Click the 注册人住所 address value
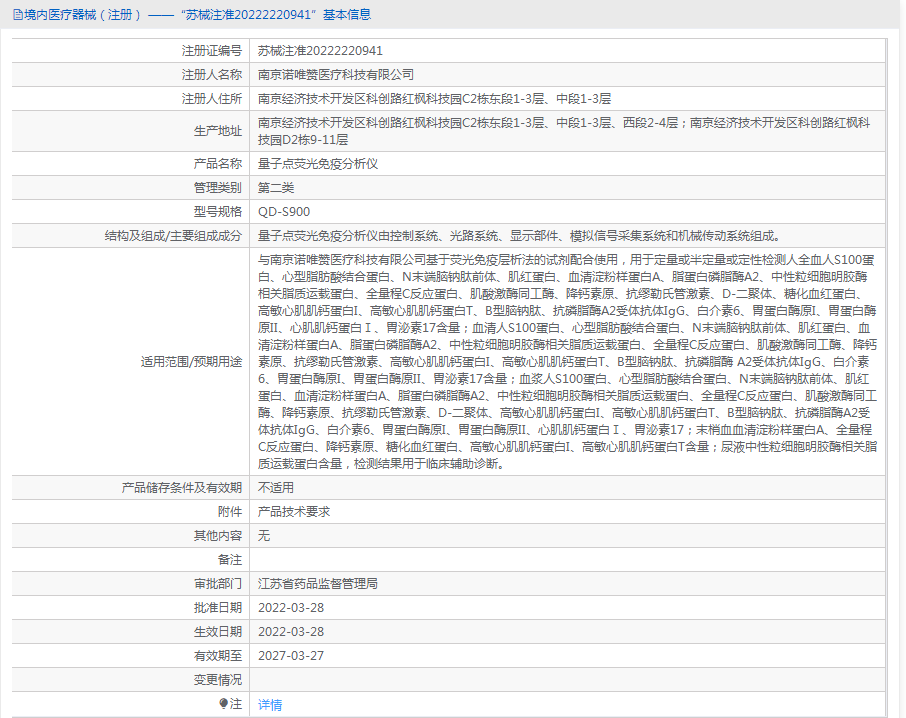This screenshot has height=718, width=906. click(435, 99)
